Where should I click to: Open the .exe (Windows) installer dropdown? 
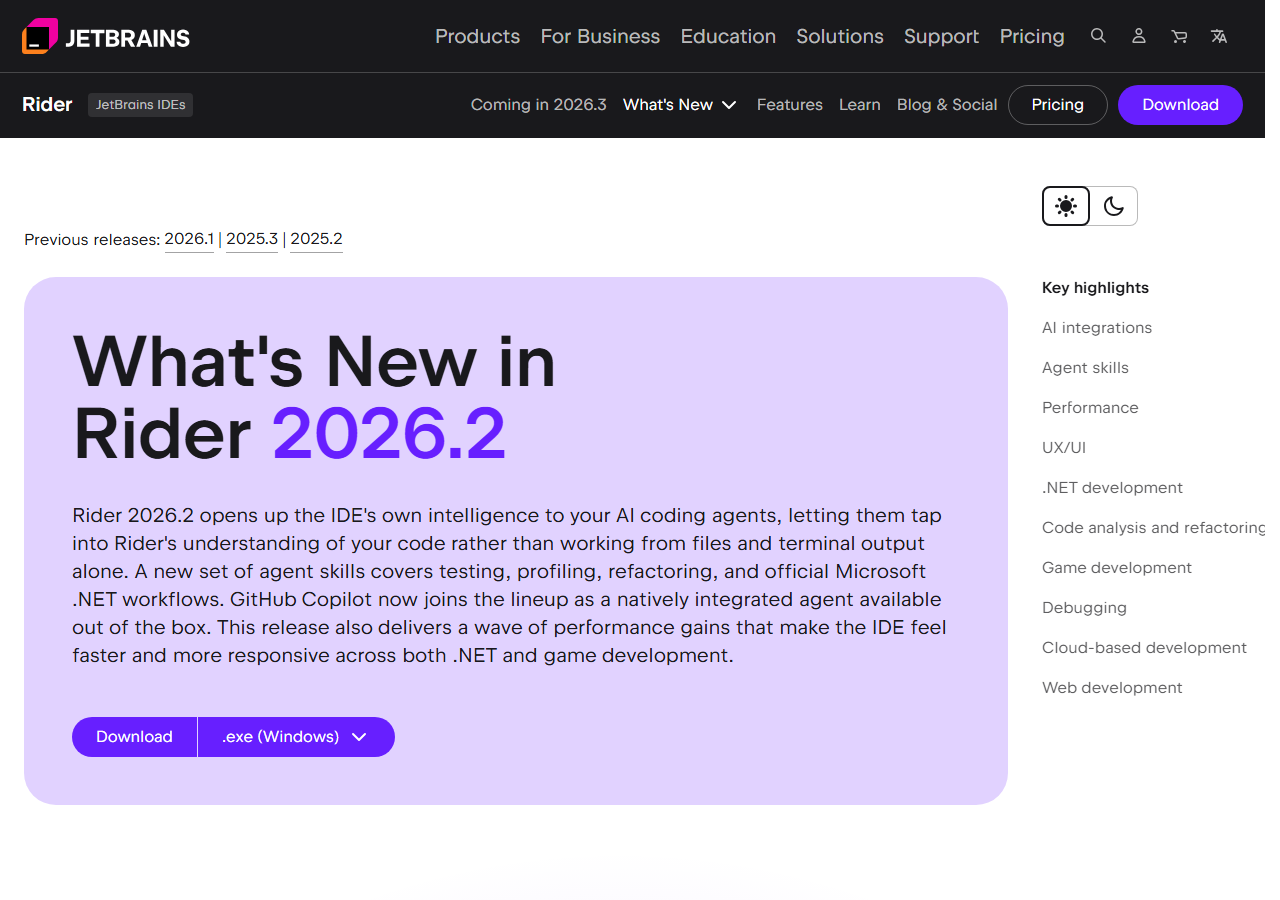(296, 737)
